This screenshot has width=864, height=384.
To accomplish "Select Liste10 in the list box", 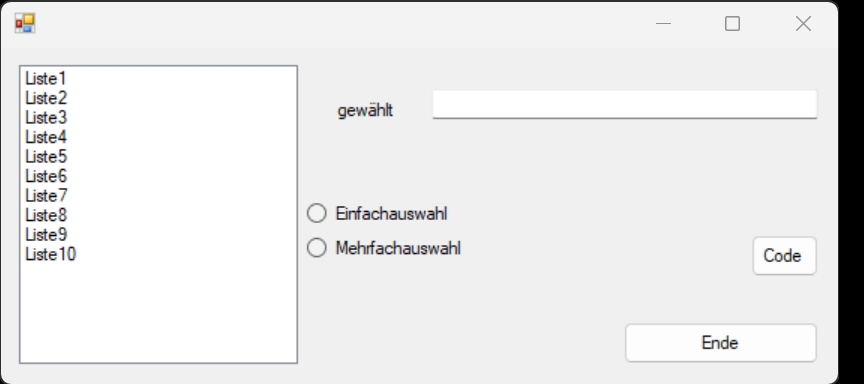I will (159, 254).
